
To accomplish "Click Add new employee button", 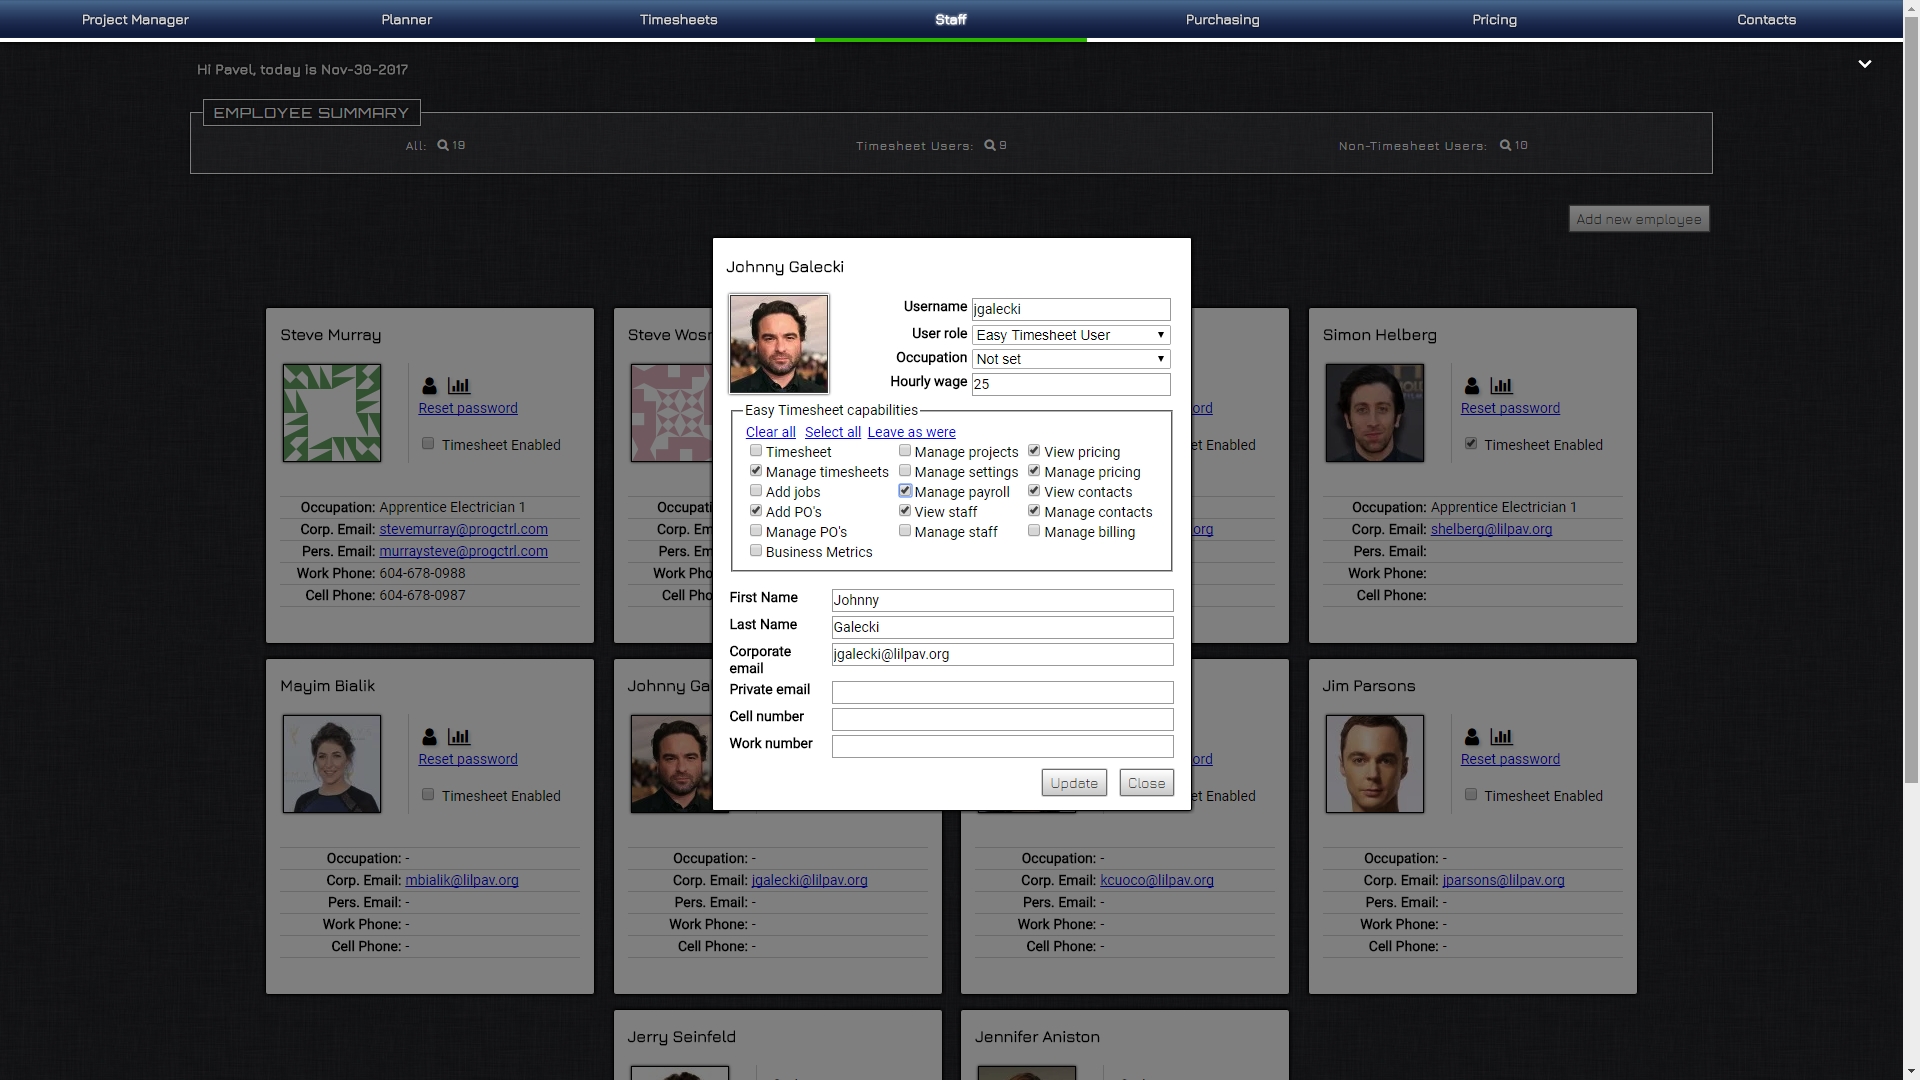I will pyautogui.click(x=1639, y=219).
